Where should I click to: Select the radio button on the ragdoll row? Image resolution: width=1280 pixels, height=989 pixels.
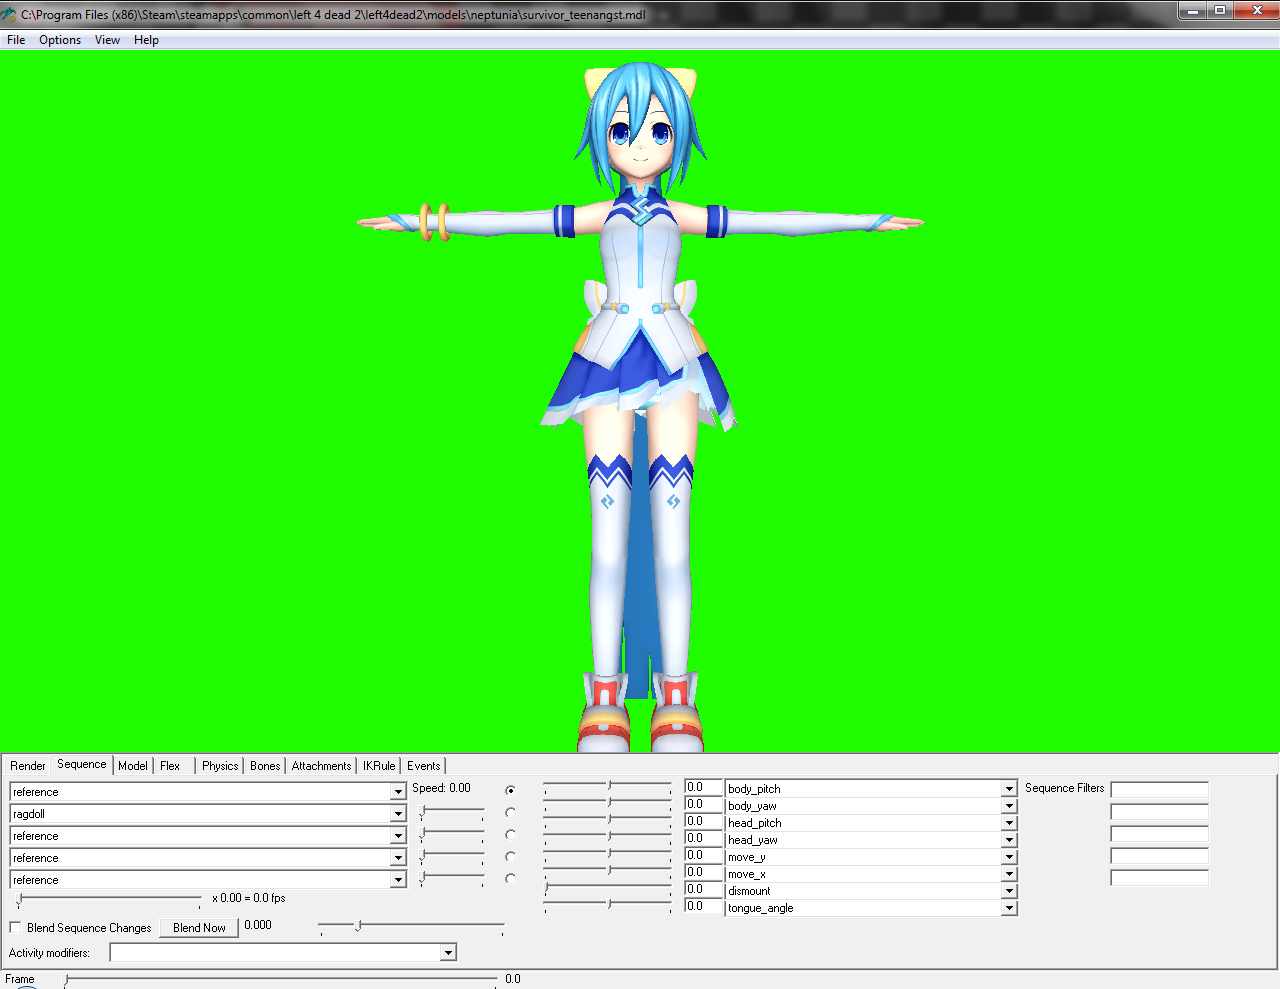pos(510,812)
